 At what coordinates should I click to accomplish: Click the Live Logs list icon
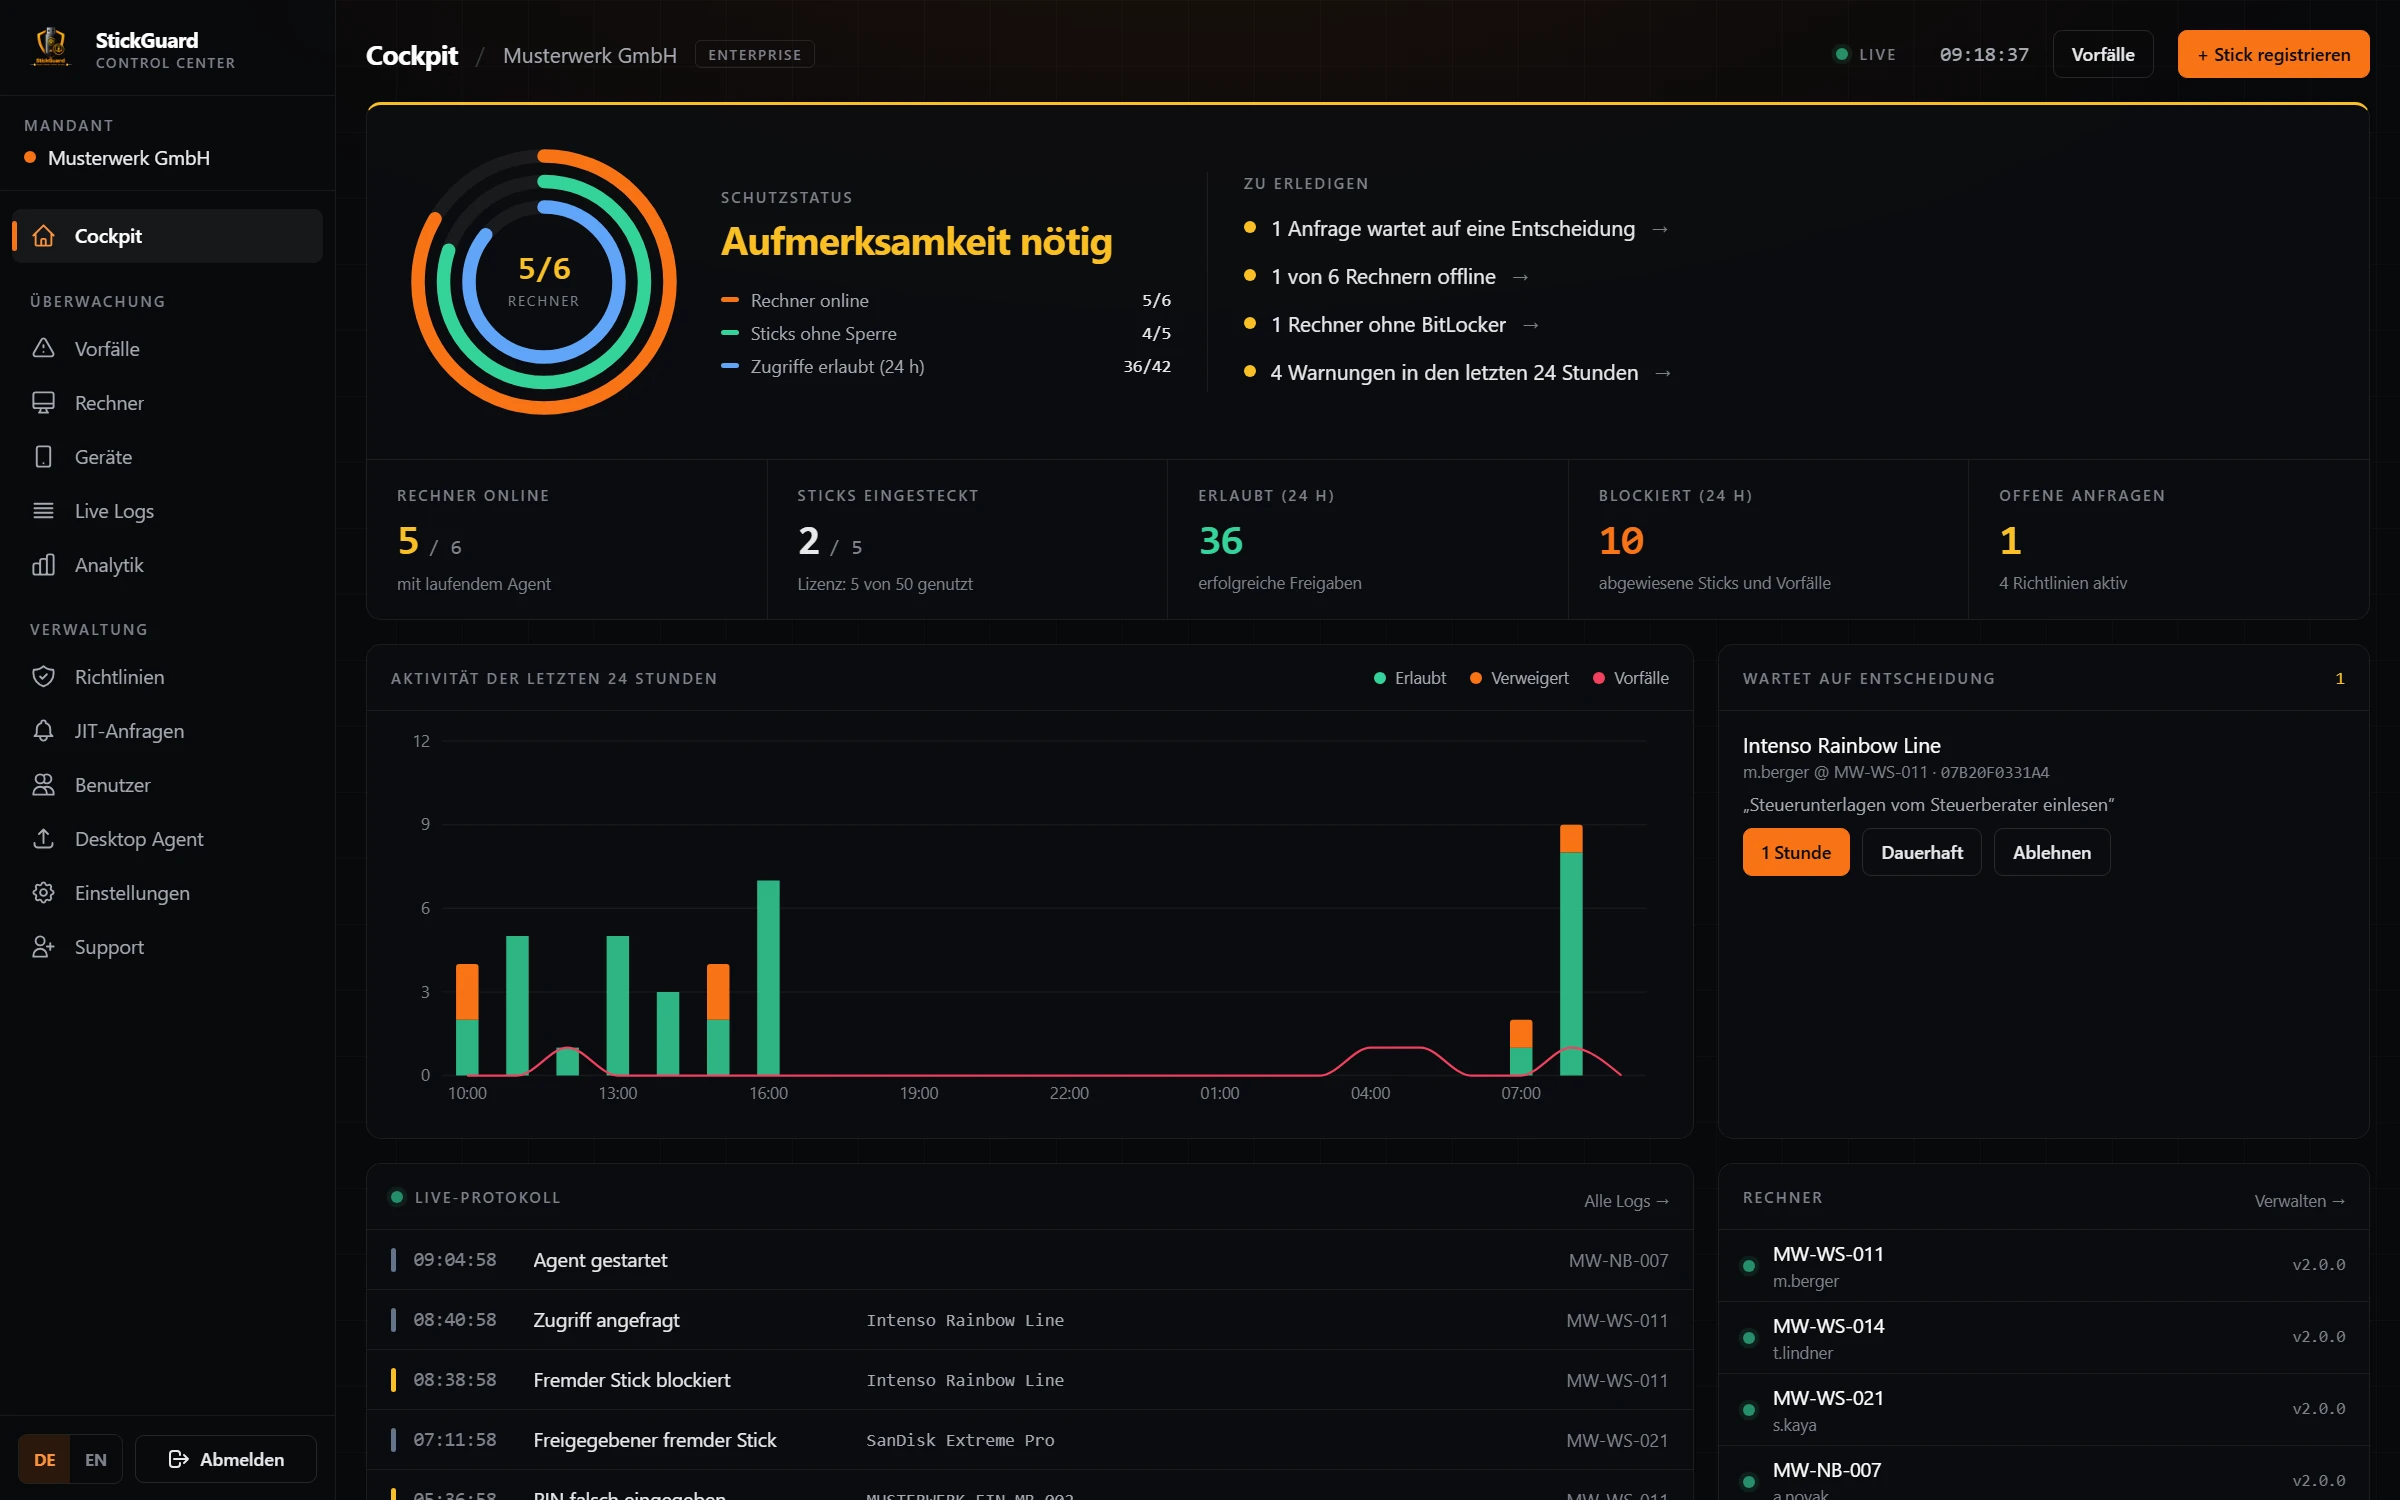coord(43,510)
